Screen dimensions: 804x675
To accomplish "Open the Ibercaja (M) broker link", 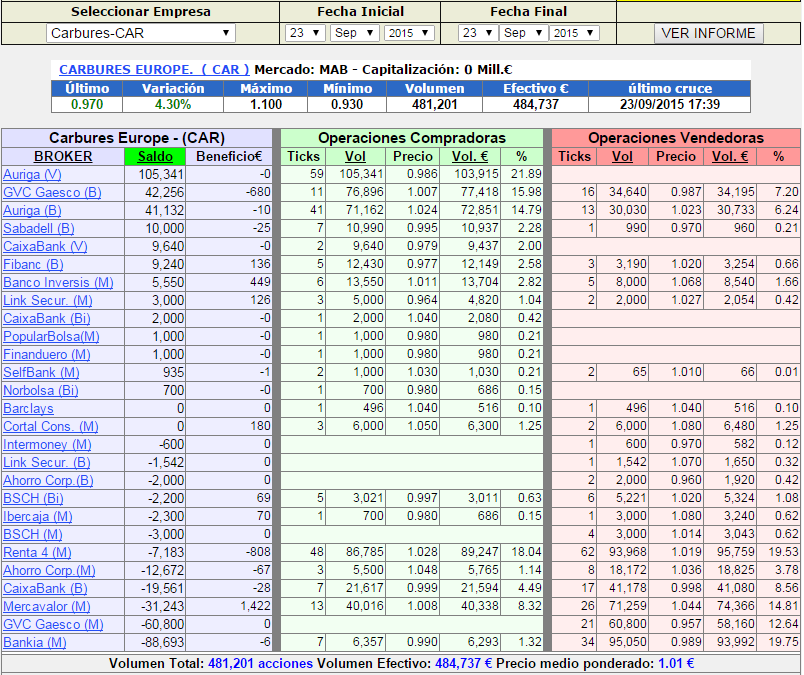I will tap(38, 517).
